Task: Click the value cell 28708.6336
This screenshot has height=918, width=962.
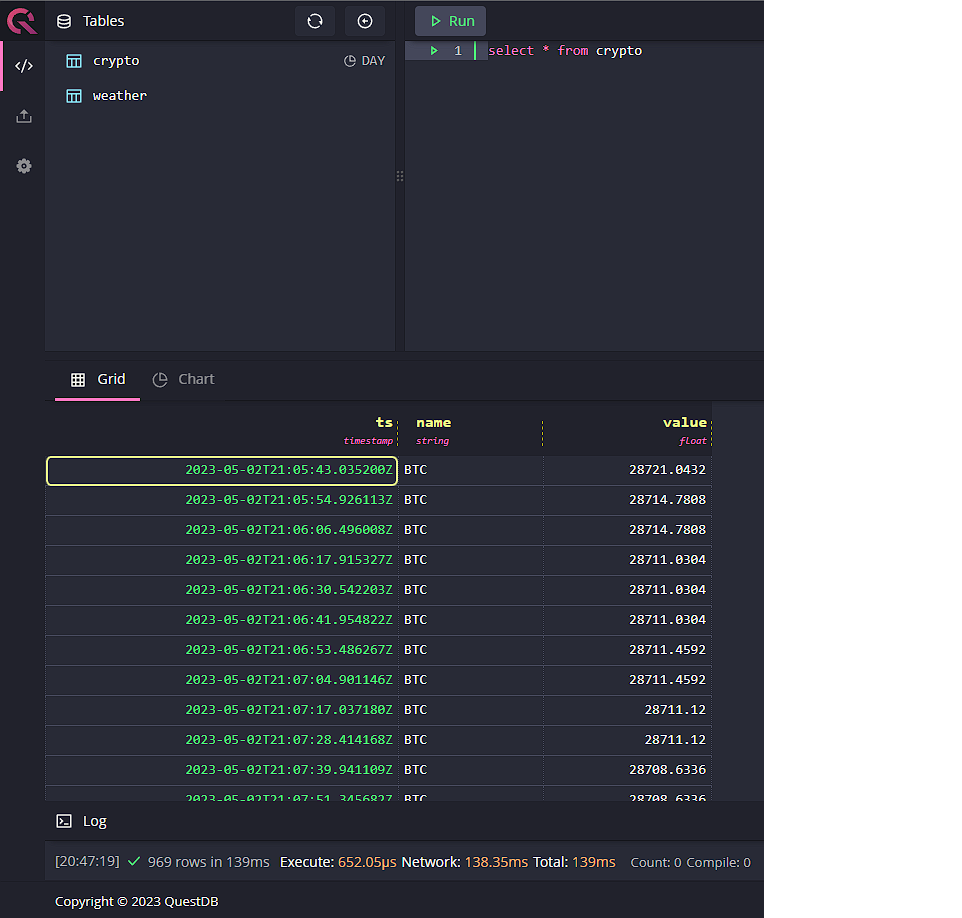Action: (x=628, y=770)
